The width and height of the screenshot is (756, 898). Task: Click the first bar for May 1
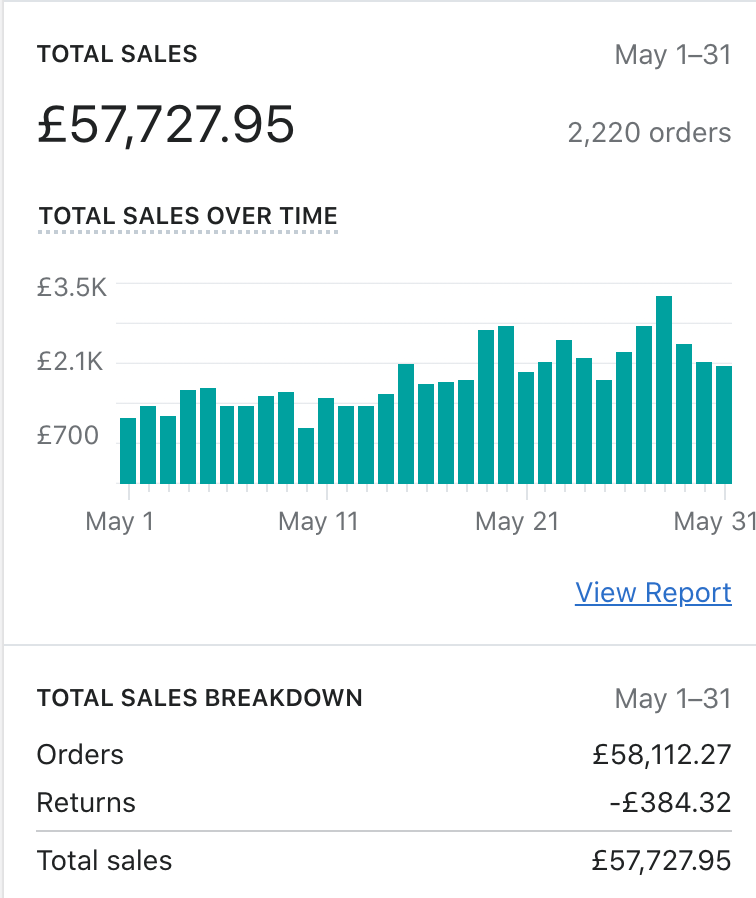tap(128, 451)
